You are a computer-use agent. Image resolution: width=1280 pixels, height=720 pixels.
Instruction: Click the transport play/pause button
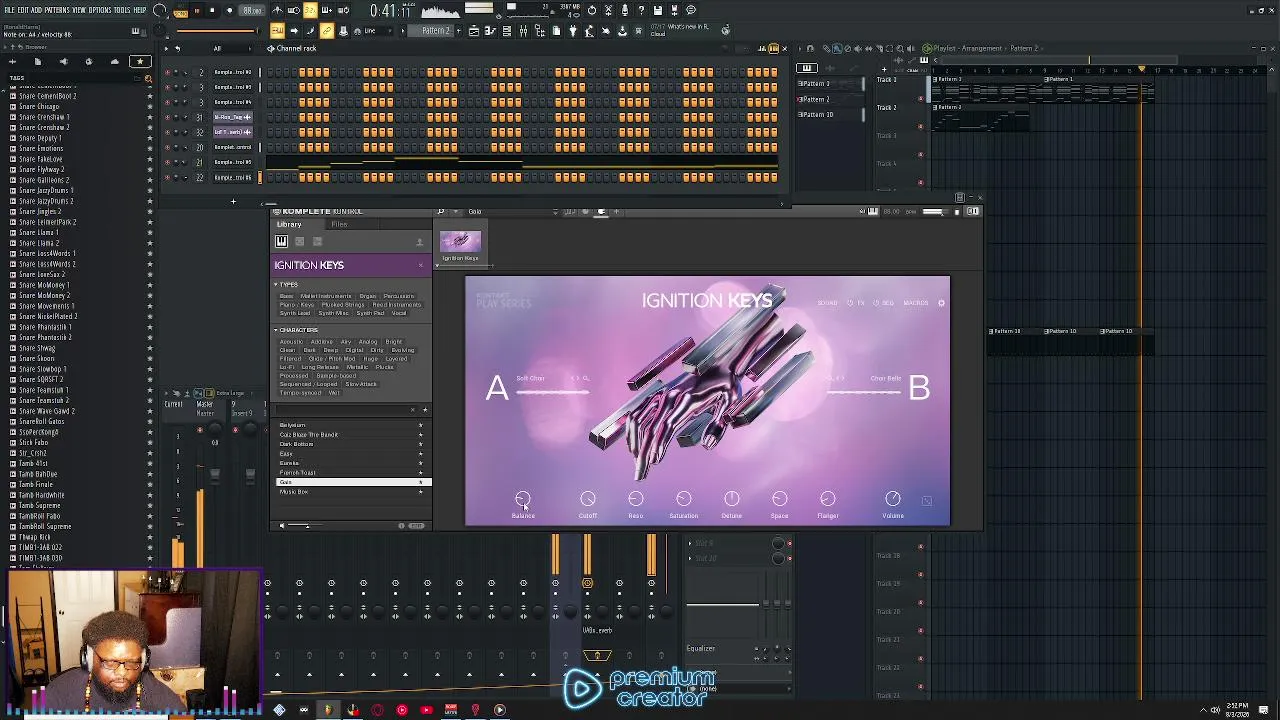pos(196,10)
